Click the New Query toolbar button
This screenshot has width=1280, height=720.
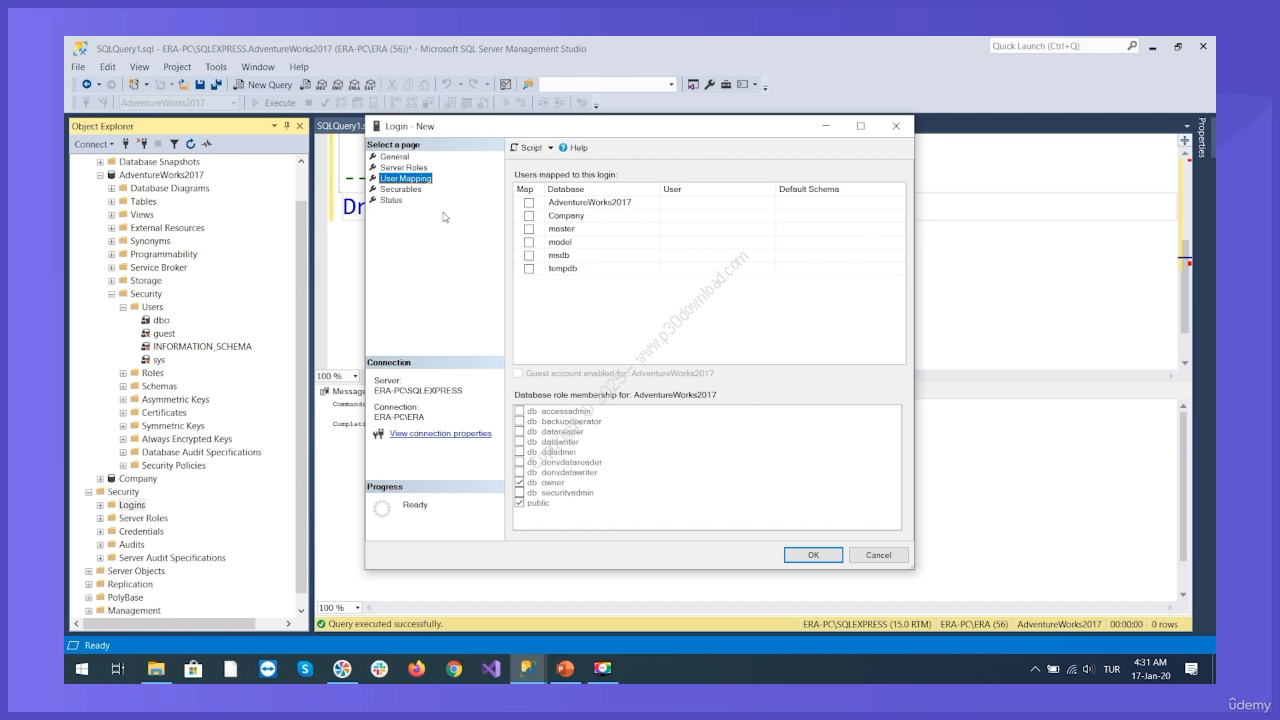(263, 85)
